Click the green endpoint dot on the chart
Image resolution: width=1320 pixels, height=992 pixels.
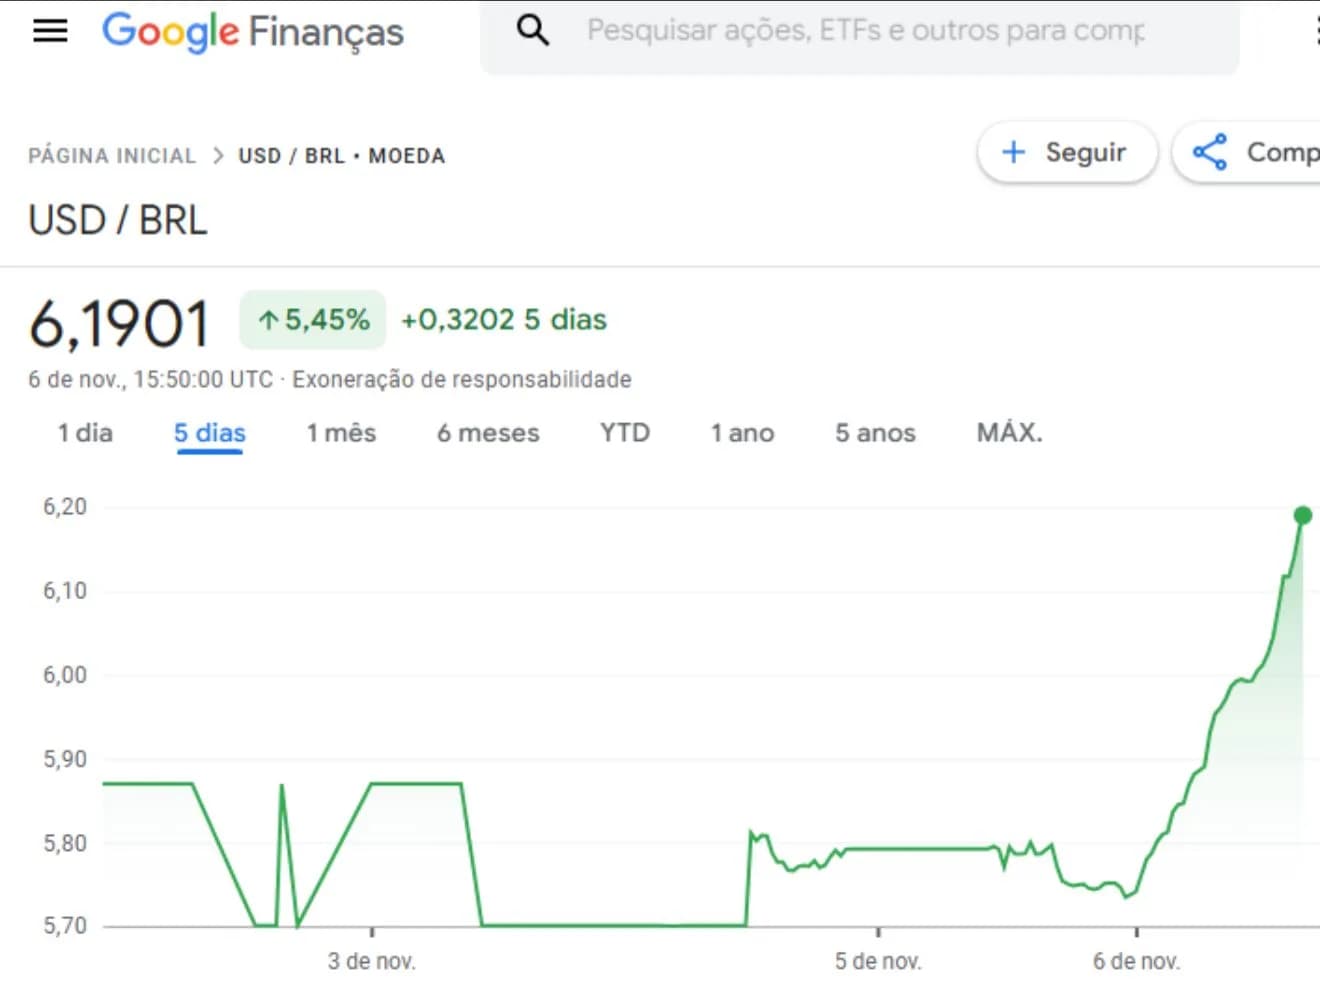(x=1303, y=514)
